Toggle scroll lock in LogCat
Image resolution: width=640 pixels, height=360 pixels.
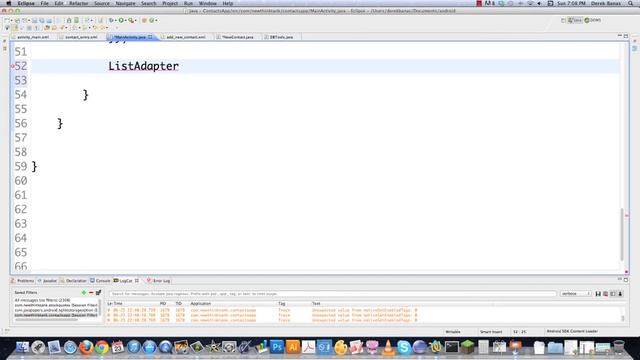click(620, 294)
